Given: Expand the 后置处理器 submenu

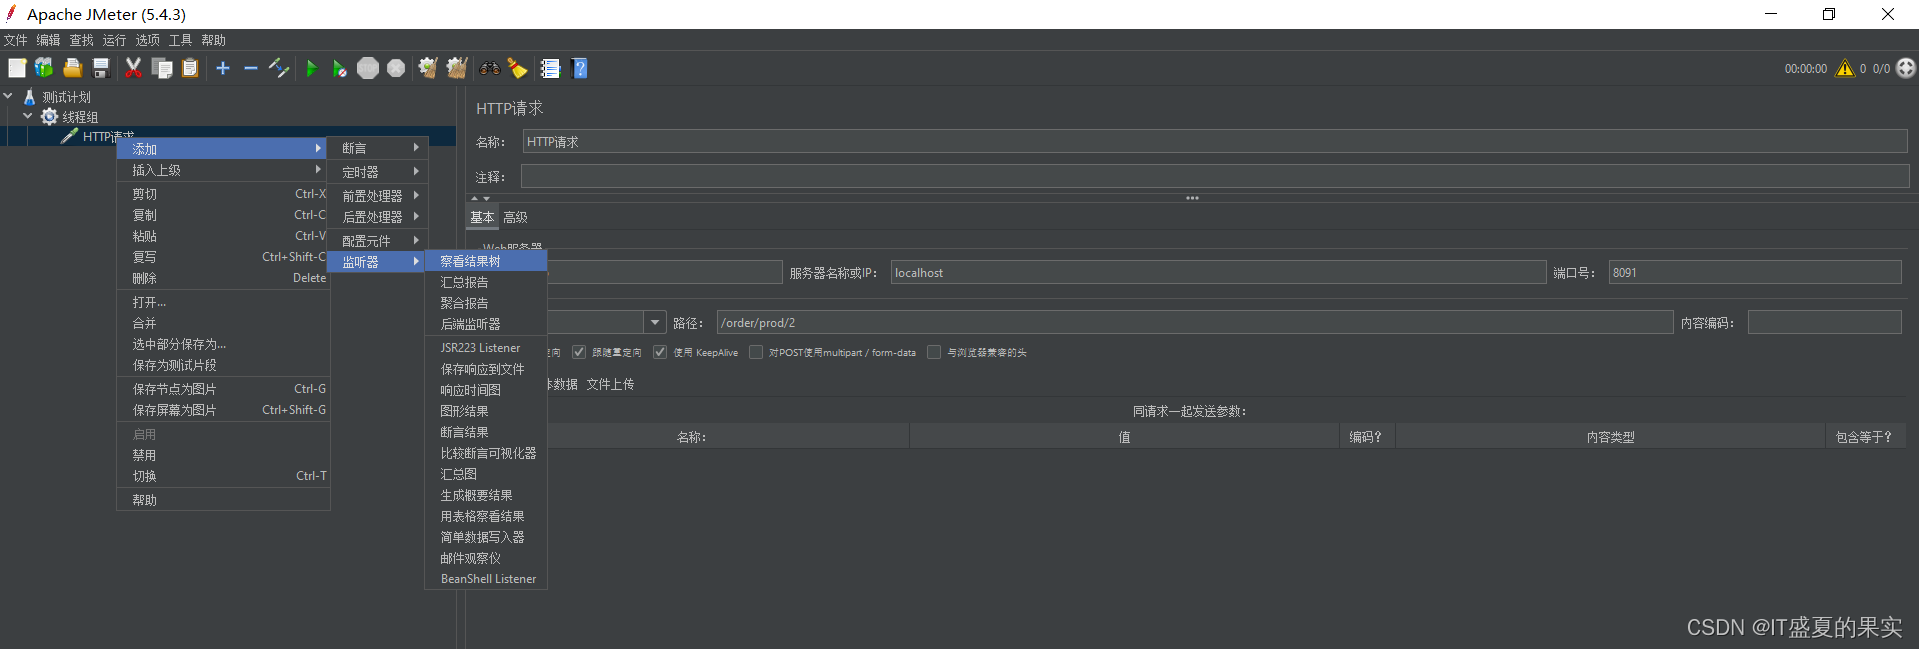Looking at the screenshot, I should (378, 217).
